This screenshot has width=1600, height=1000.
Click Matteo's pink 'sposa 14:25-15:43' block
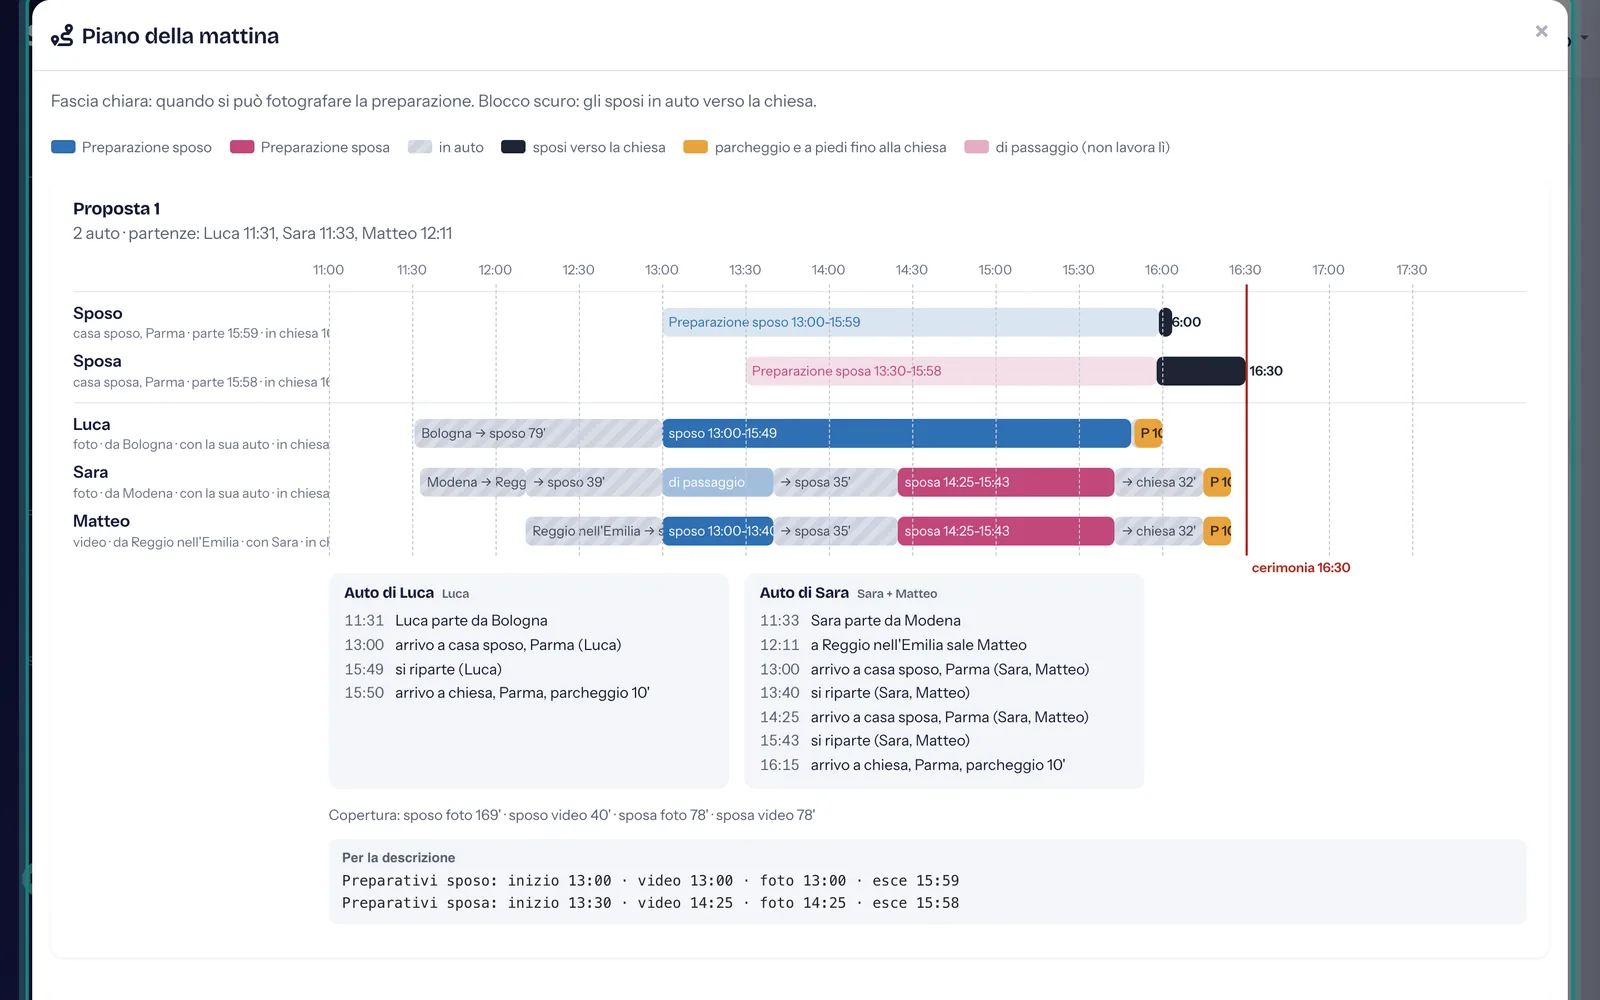pyautogui.click(x=1006, y=531)
